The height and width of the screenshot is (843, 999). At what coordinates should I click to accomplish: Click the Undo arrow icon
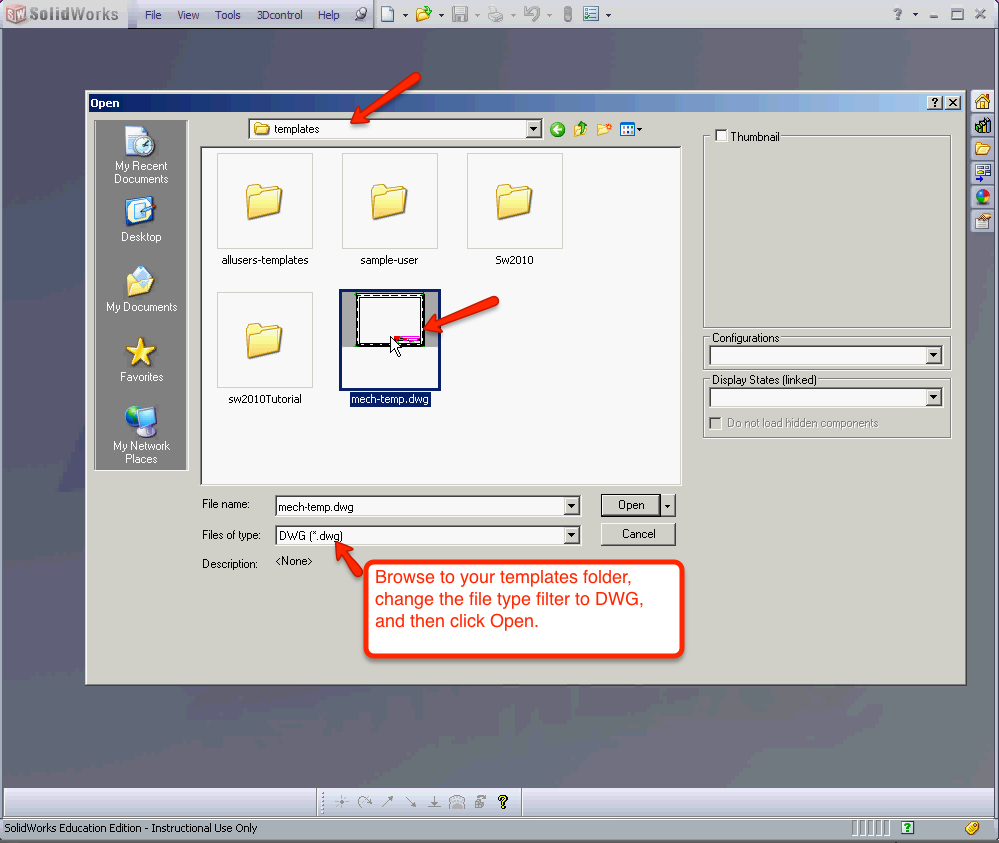pos(532,14)
